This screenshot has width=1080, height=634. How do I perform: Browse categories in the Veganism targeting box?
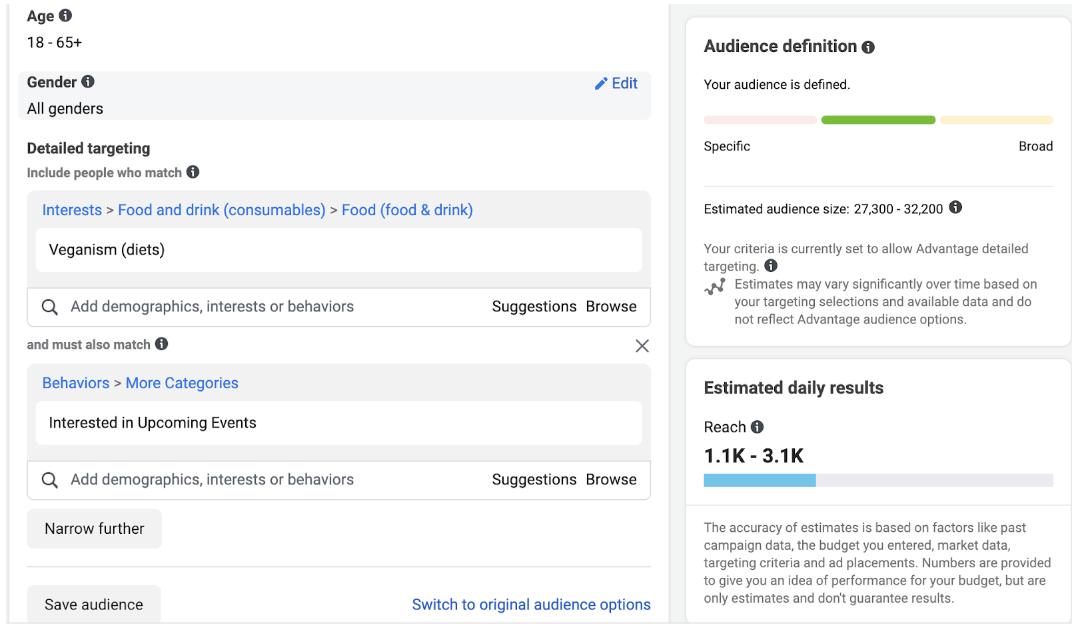pos(611,307)
